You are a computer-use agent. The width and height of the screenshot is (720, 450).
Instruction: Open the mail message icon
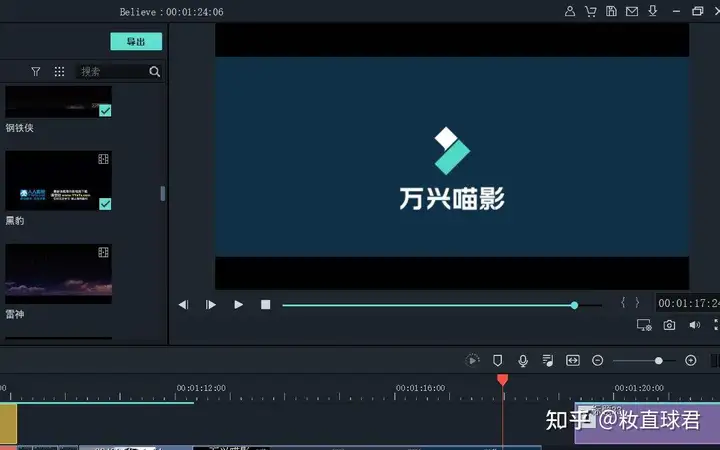(x=632, y=11)
